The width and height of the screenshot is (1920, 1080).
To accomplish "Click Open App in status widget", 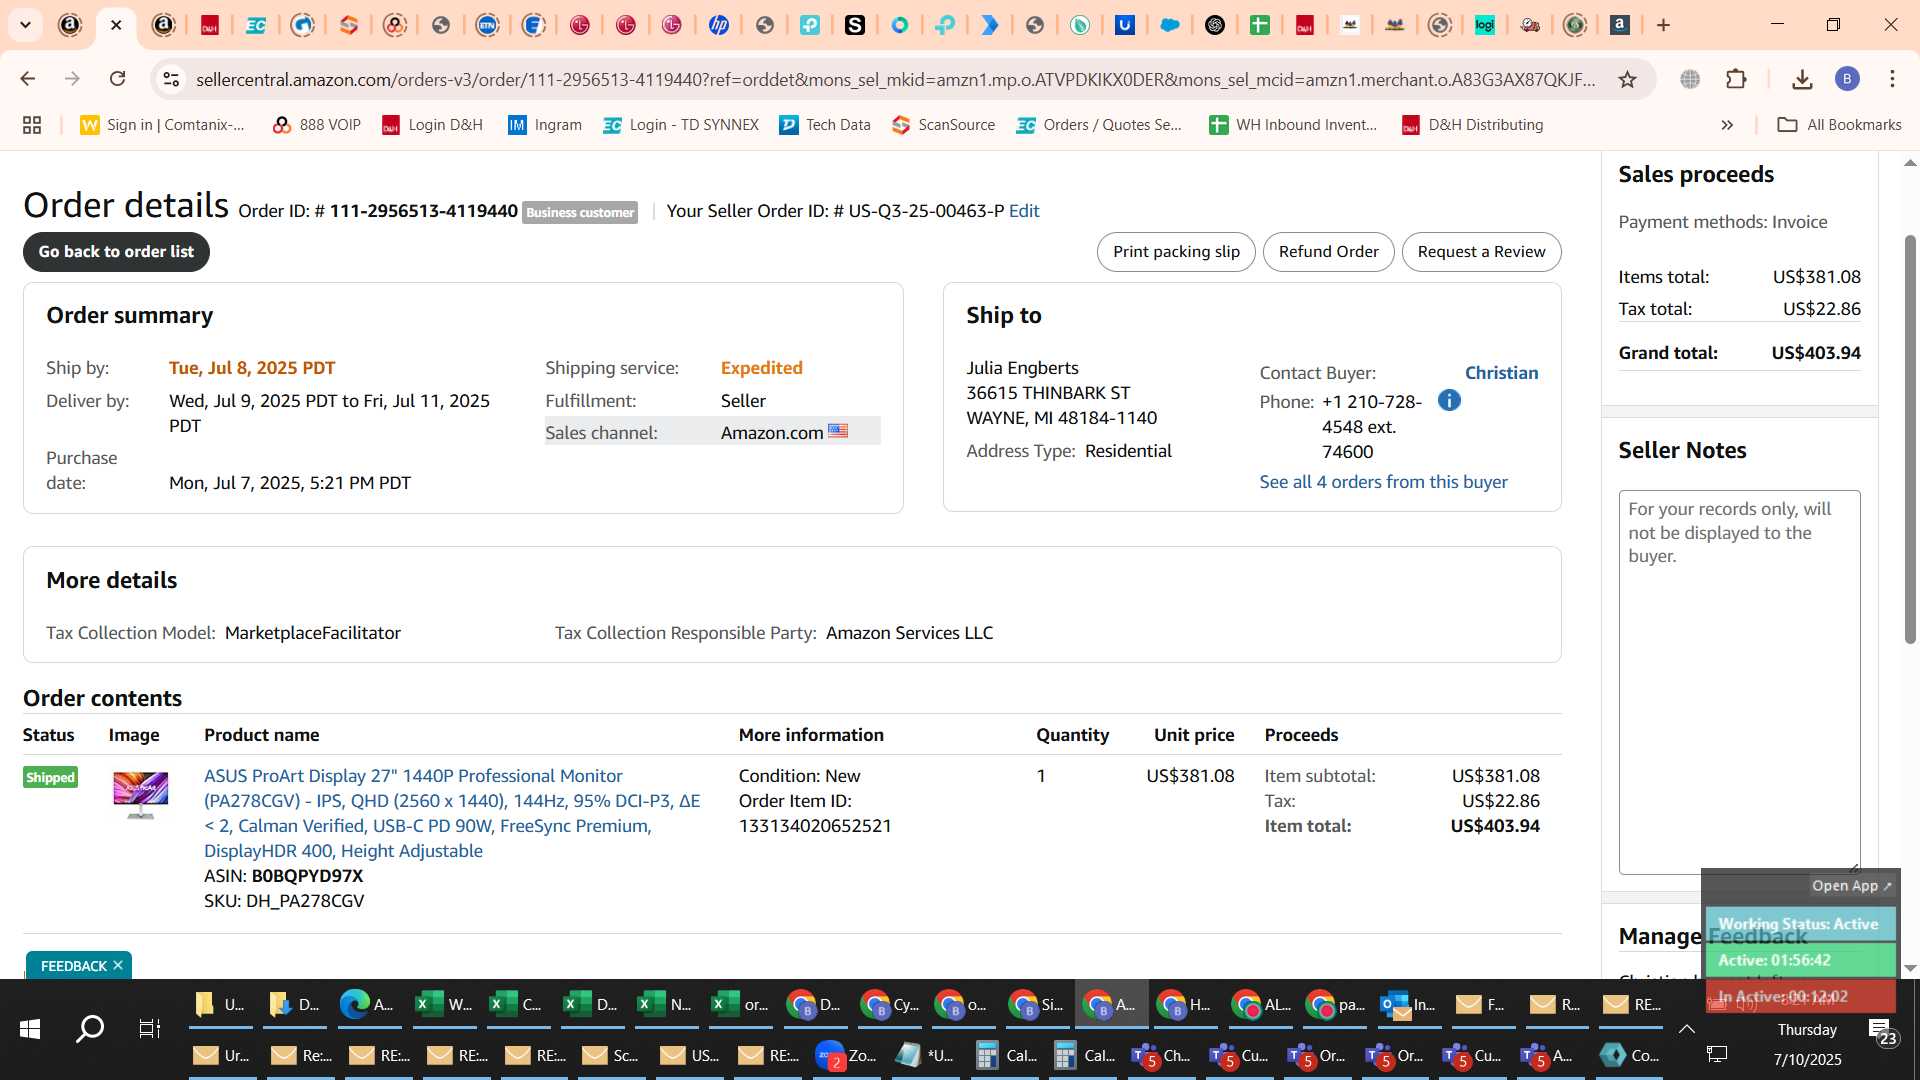I will click(x=1851, y=886).
